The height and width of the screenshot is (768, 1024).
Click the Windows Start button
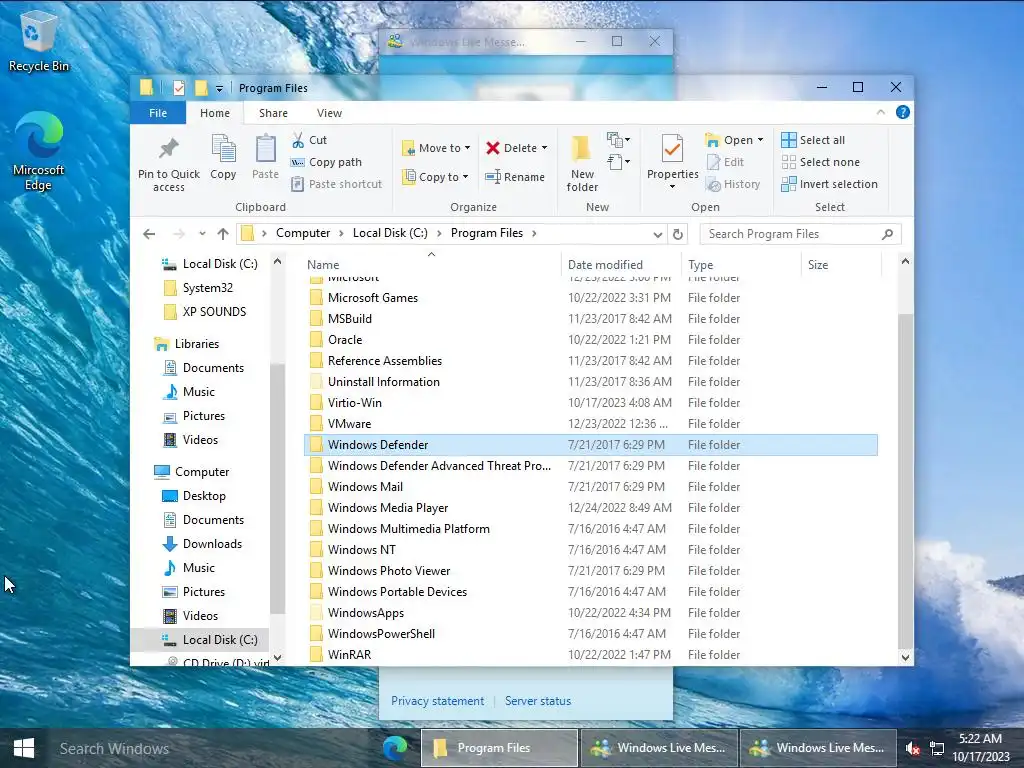point(24,748)
